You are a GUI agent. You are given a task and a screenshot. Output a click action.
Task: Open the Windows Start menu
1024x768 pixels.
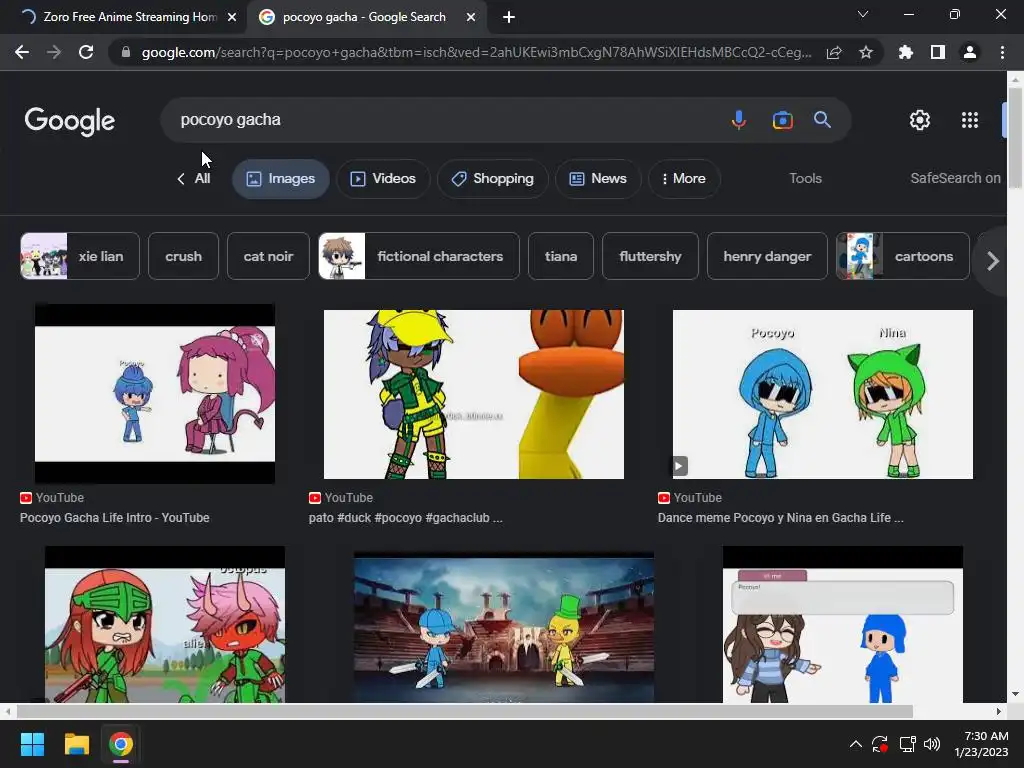(x=32, y=744)
